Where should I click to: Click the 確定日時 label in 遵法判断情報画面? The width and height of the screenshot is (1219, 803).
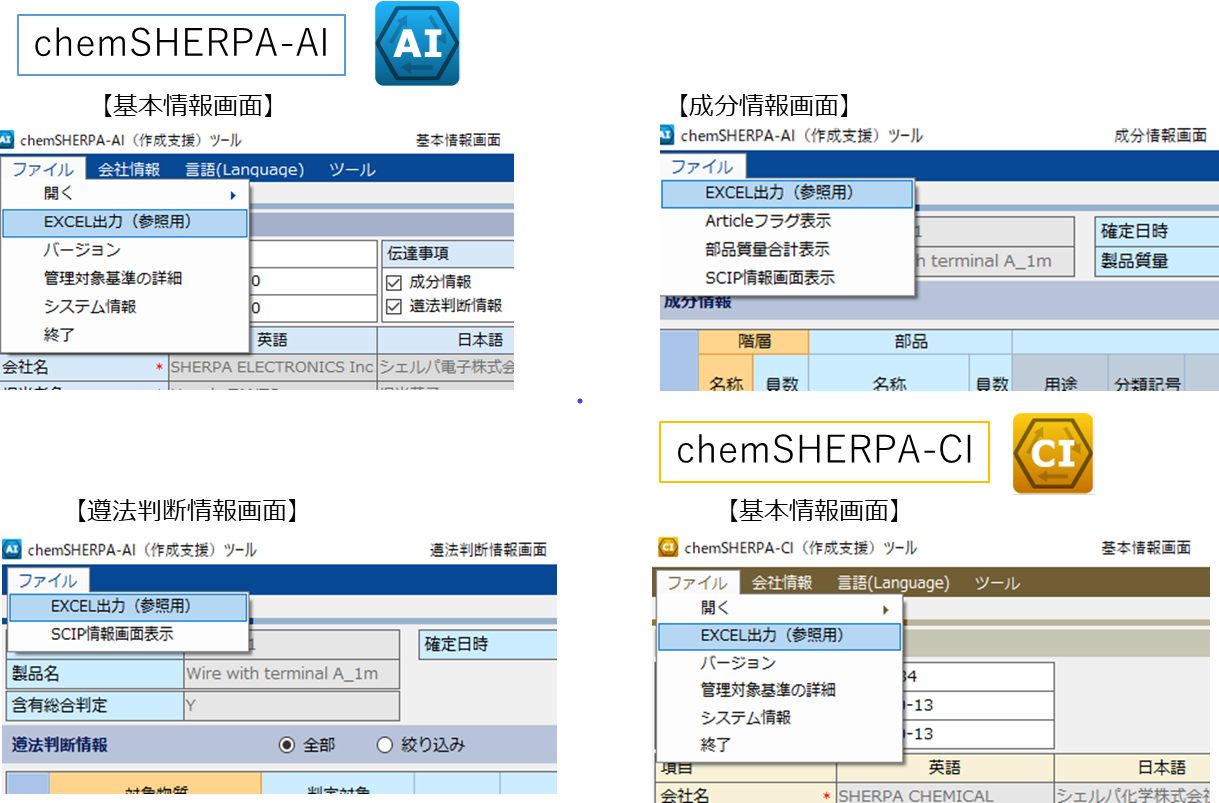tap(487, 645)
